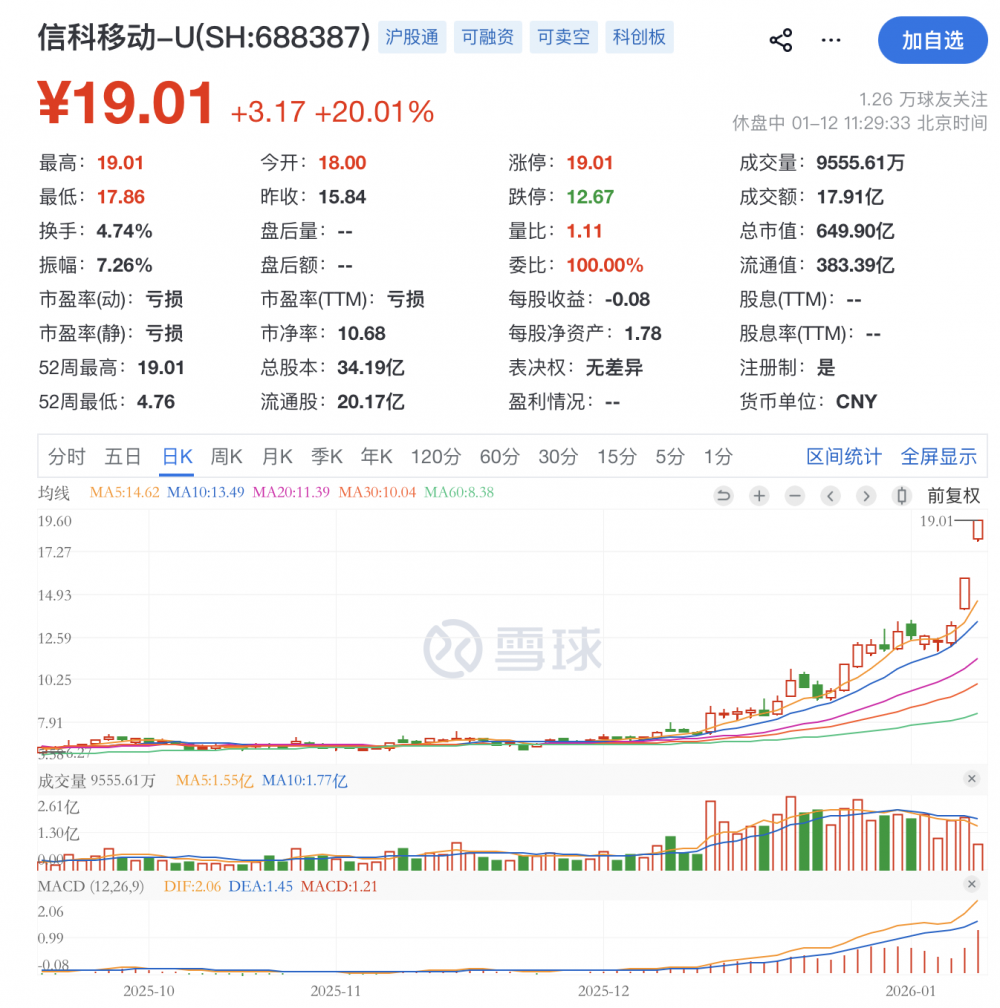The image size is (1000, 1008).
Task: Switch to the 分时 intraday chart tab
Action: click(67, 457)
